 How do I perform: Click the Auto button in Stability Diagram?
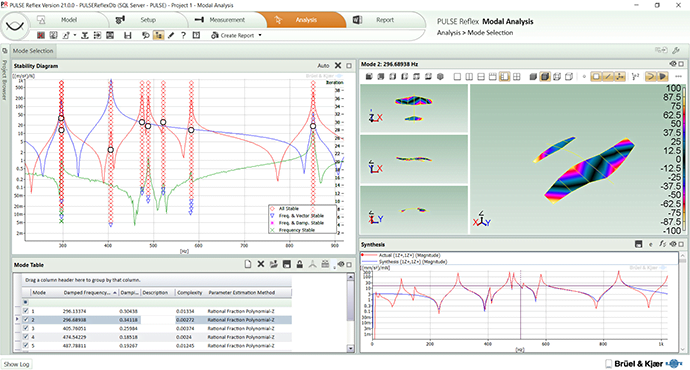323,66
